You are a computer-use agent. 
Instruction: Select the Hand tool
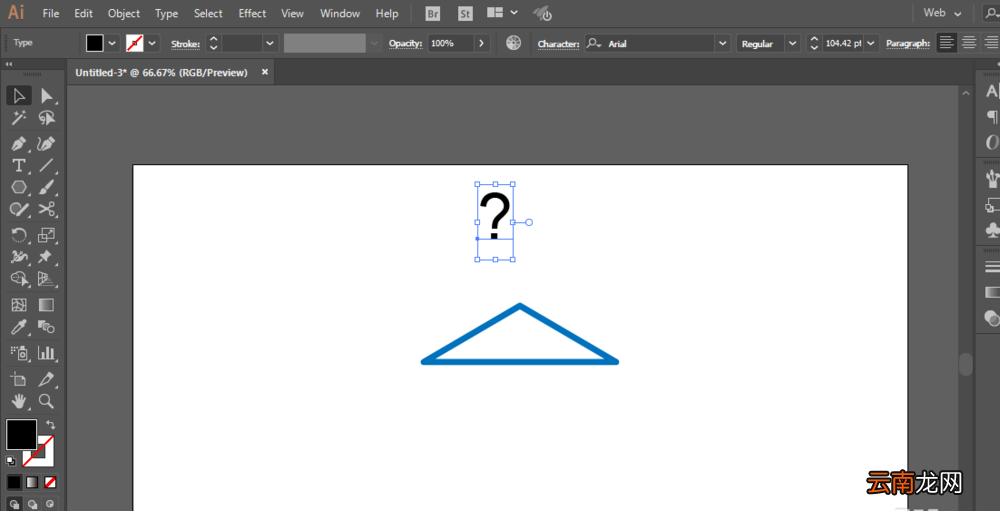click(x=19, y=401)
